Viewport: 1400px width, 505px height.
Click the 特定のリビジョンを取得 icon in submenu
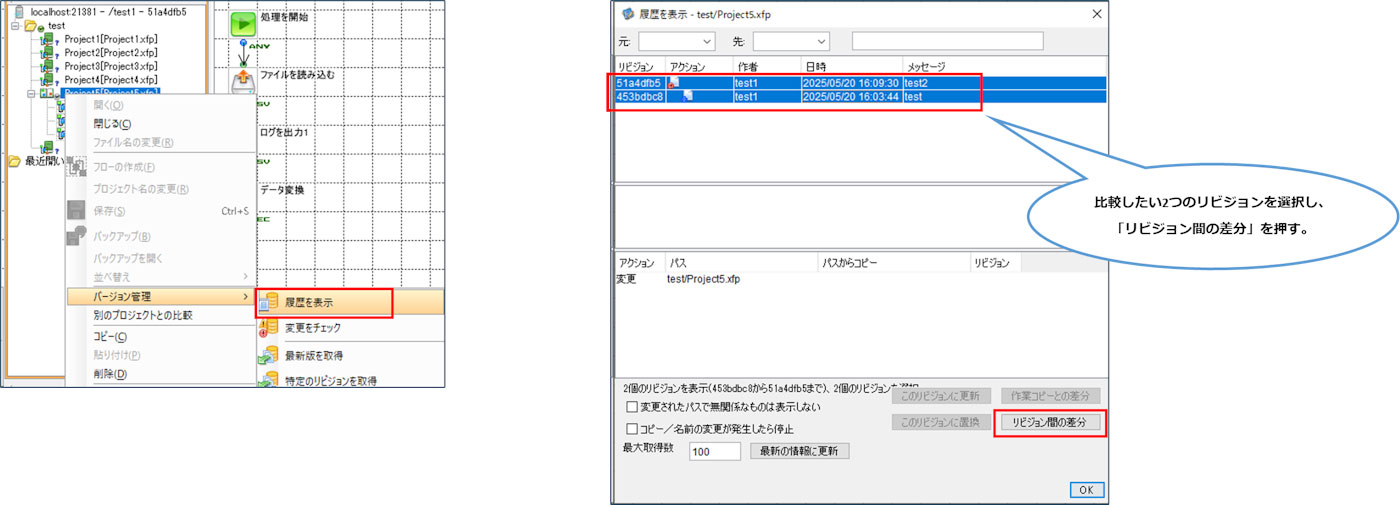(x=268, y=380)
